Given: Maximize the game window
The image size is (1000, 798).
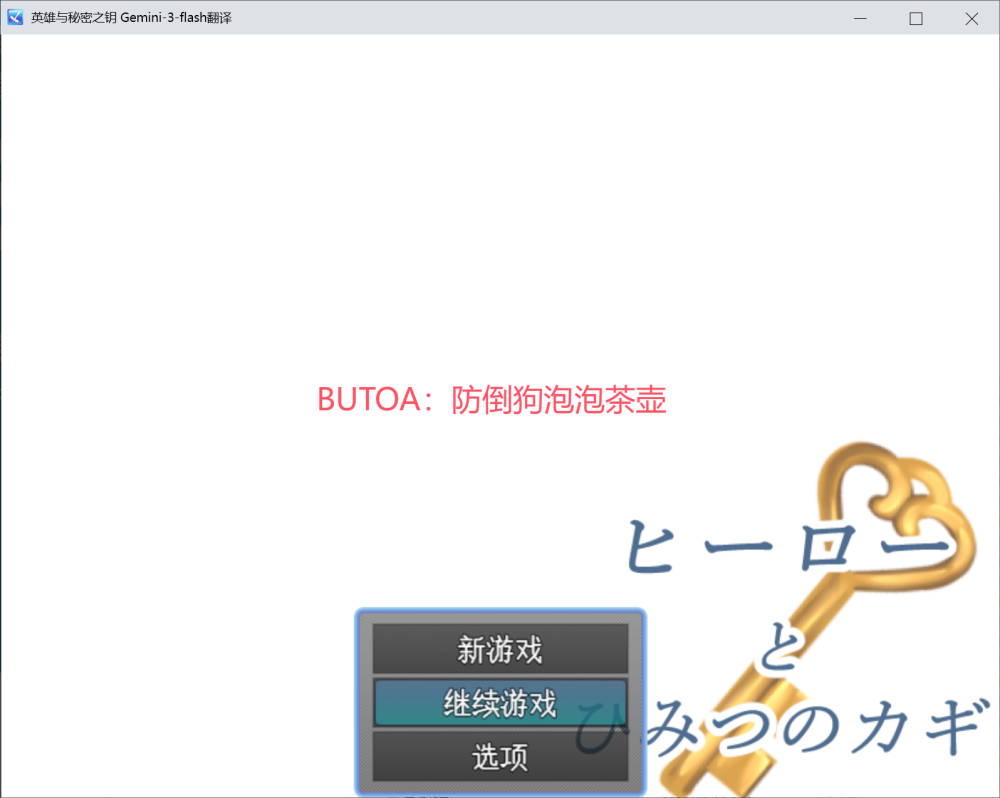Looking at the screenshot, I should point(915,18).
